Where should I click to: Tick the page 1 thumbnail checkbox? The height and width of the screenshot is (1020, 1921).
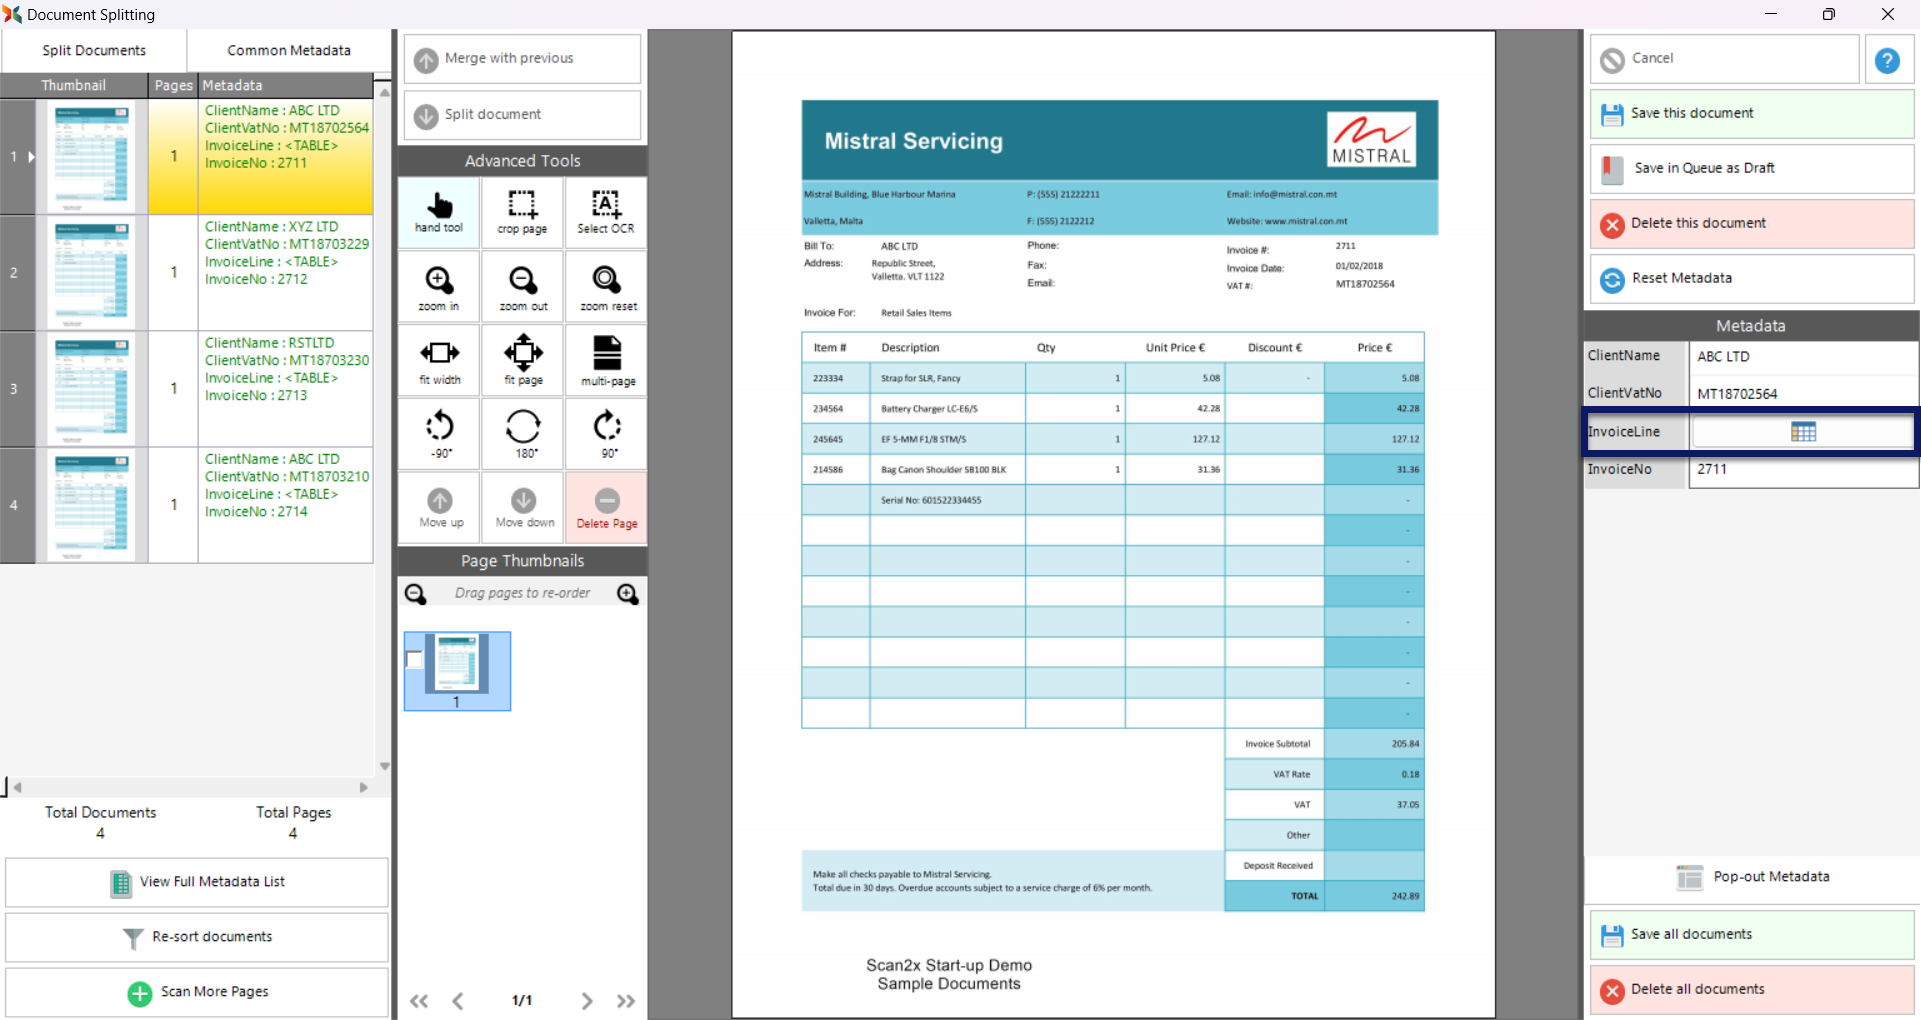point(415,659)
